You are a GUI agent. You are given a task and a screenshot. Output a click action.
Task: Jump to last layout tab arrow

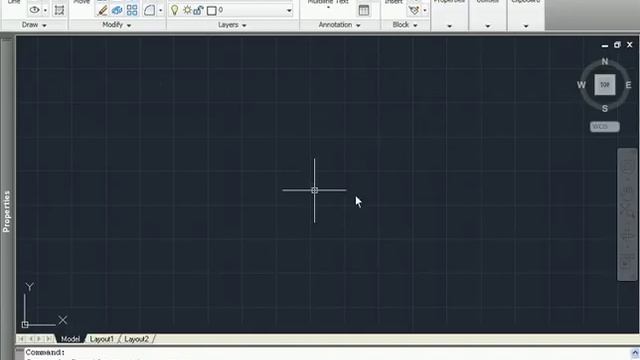49,339
